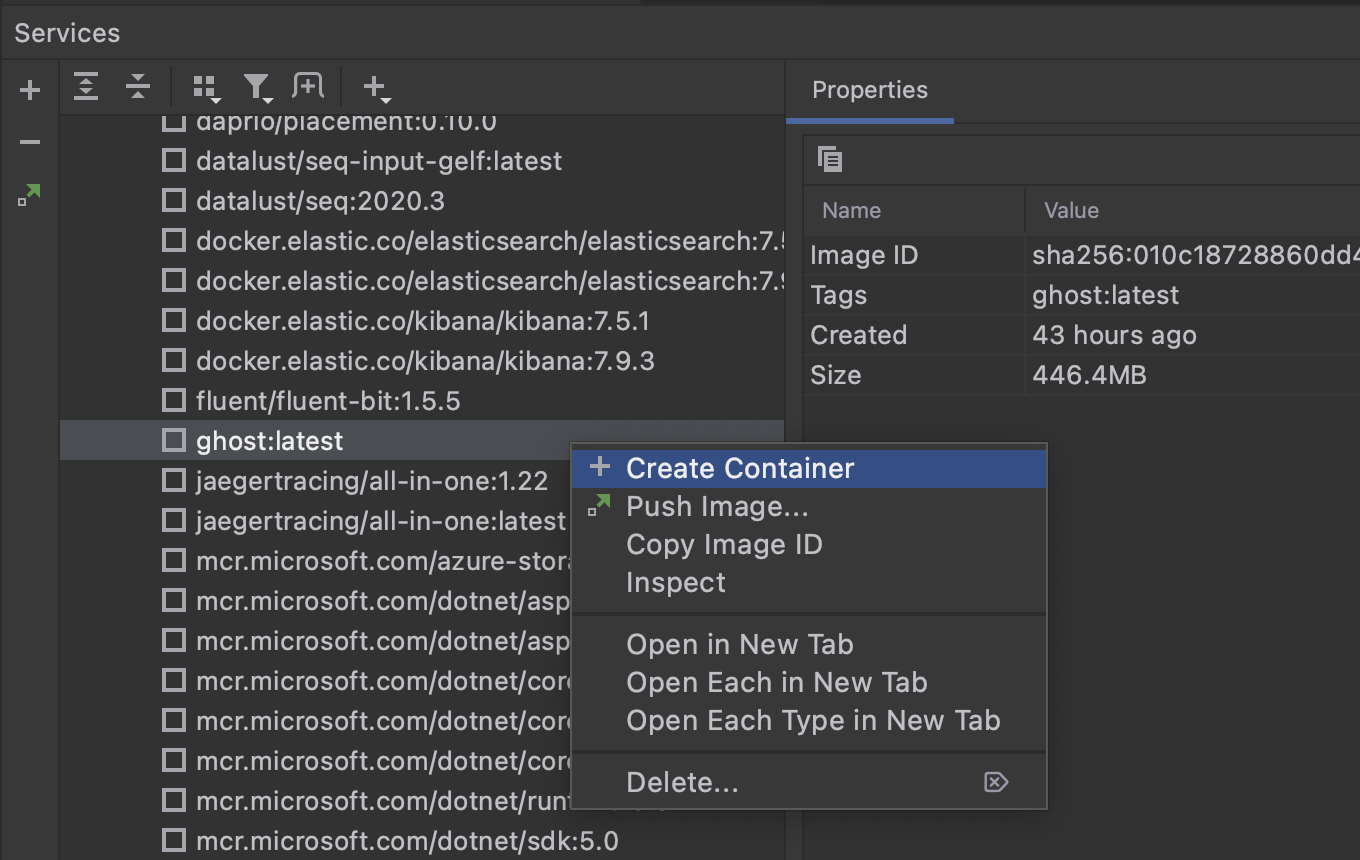Click the minus remove icon in left sidebar
The width and height of the screenshot is (1360, 860).
coord(30,143)
